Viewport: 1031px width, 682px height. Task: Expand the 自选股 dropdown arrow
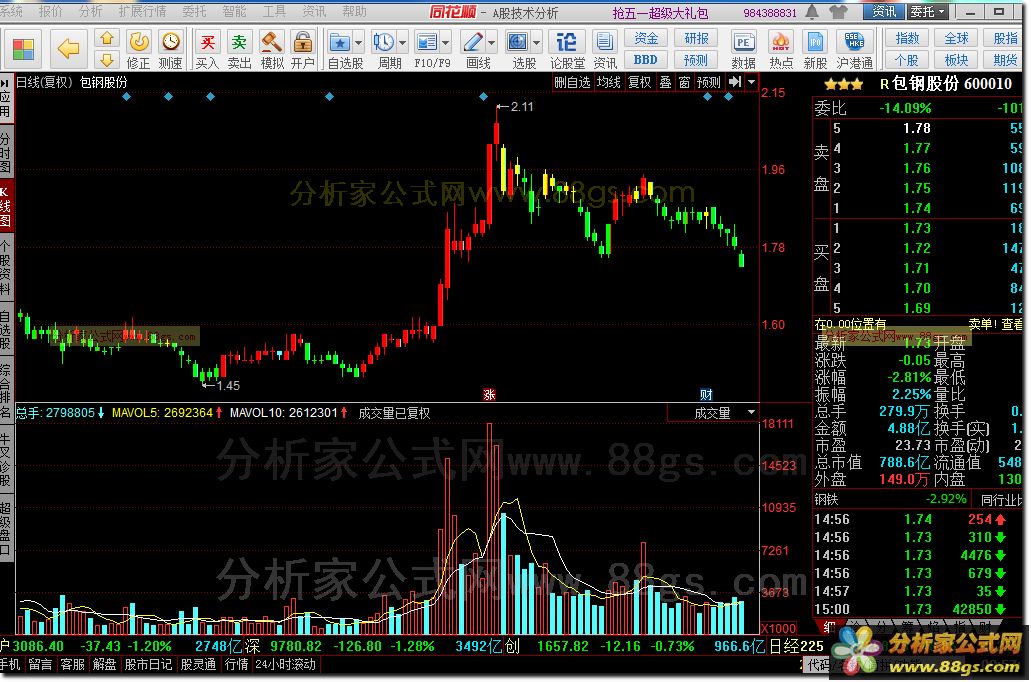click(x=358, y=43)
